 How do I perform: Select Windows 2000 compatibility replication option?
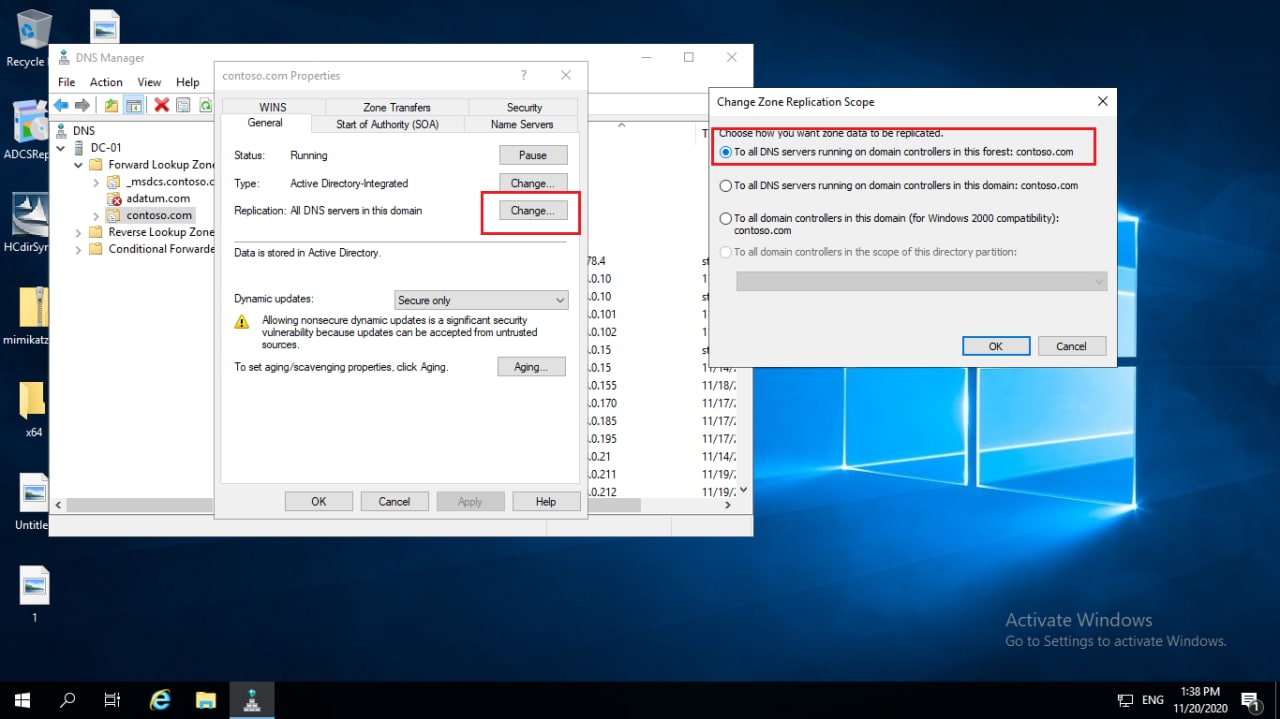coord(726,218)
